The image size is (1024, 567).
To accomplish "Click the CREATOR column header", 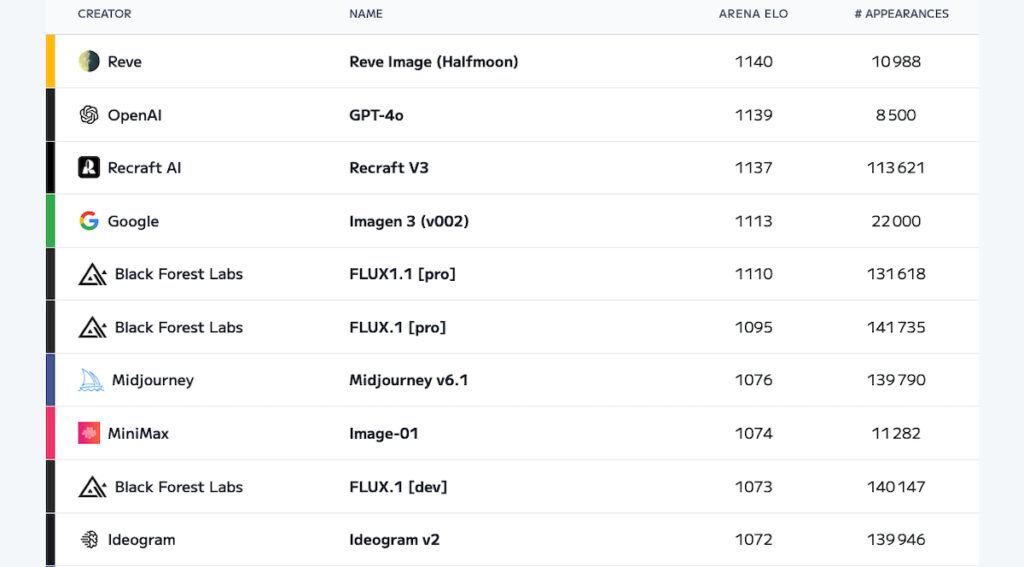I will [x=104, y=14].
